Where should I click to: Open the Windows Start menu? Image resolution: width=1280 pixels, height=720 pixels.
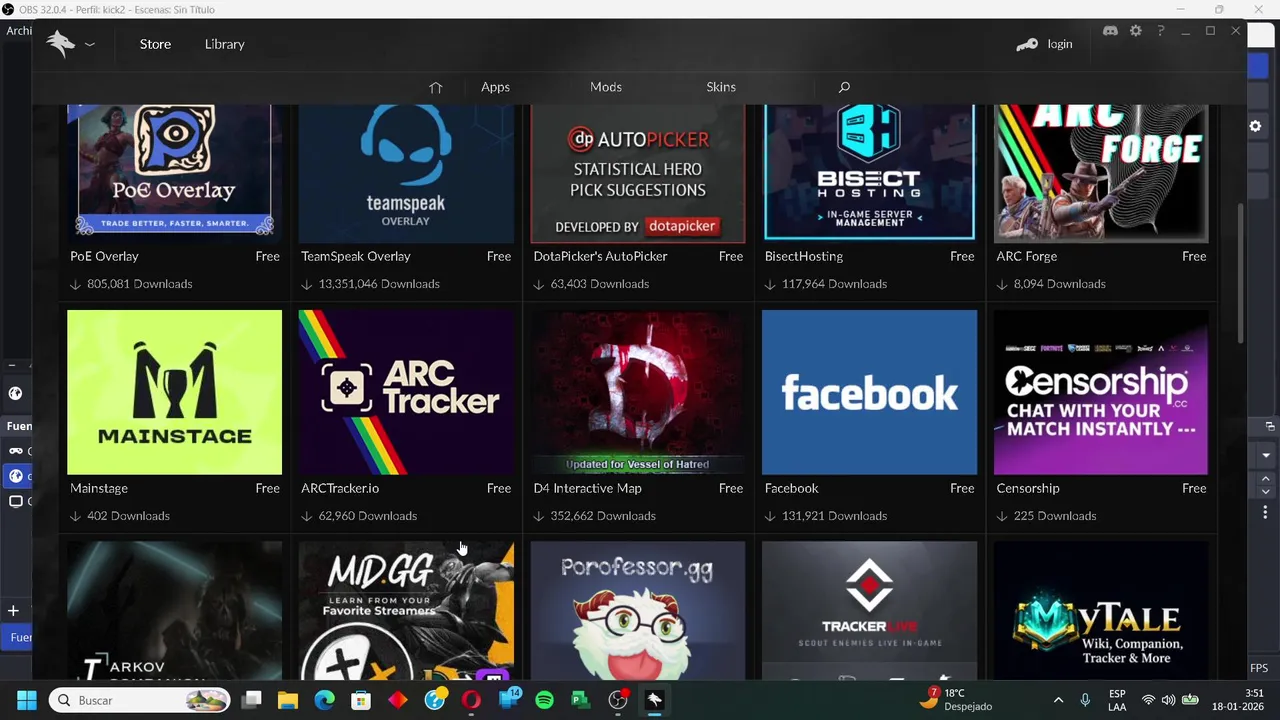27,700
